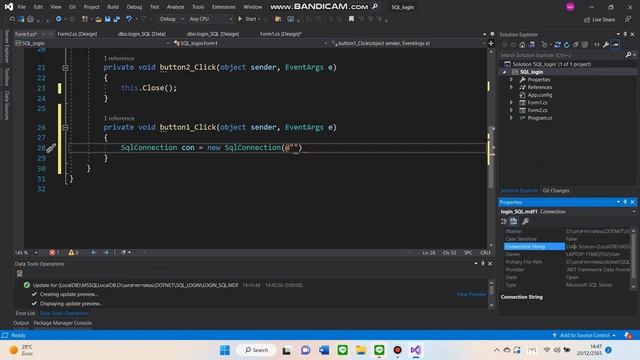Click the previous issue navigation arrow
The image size is (640, 360).
pyautogui.click(x=93, y=253)
